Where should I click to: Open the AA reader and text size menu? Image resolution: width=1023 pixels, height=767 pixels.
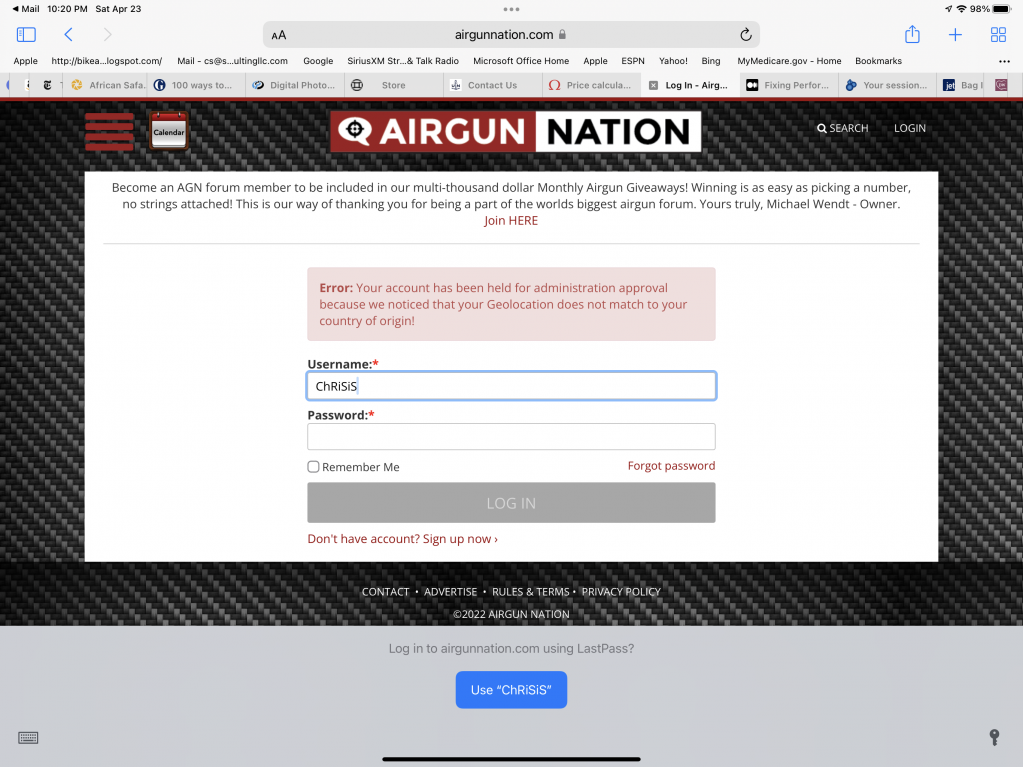tap(279, 35)
